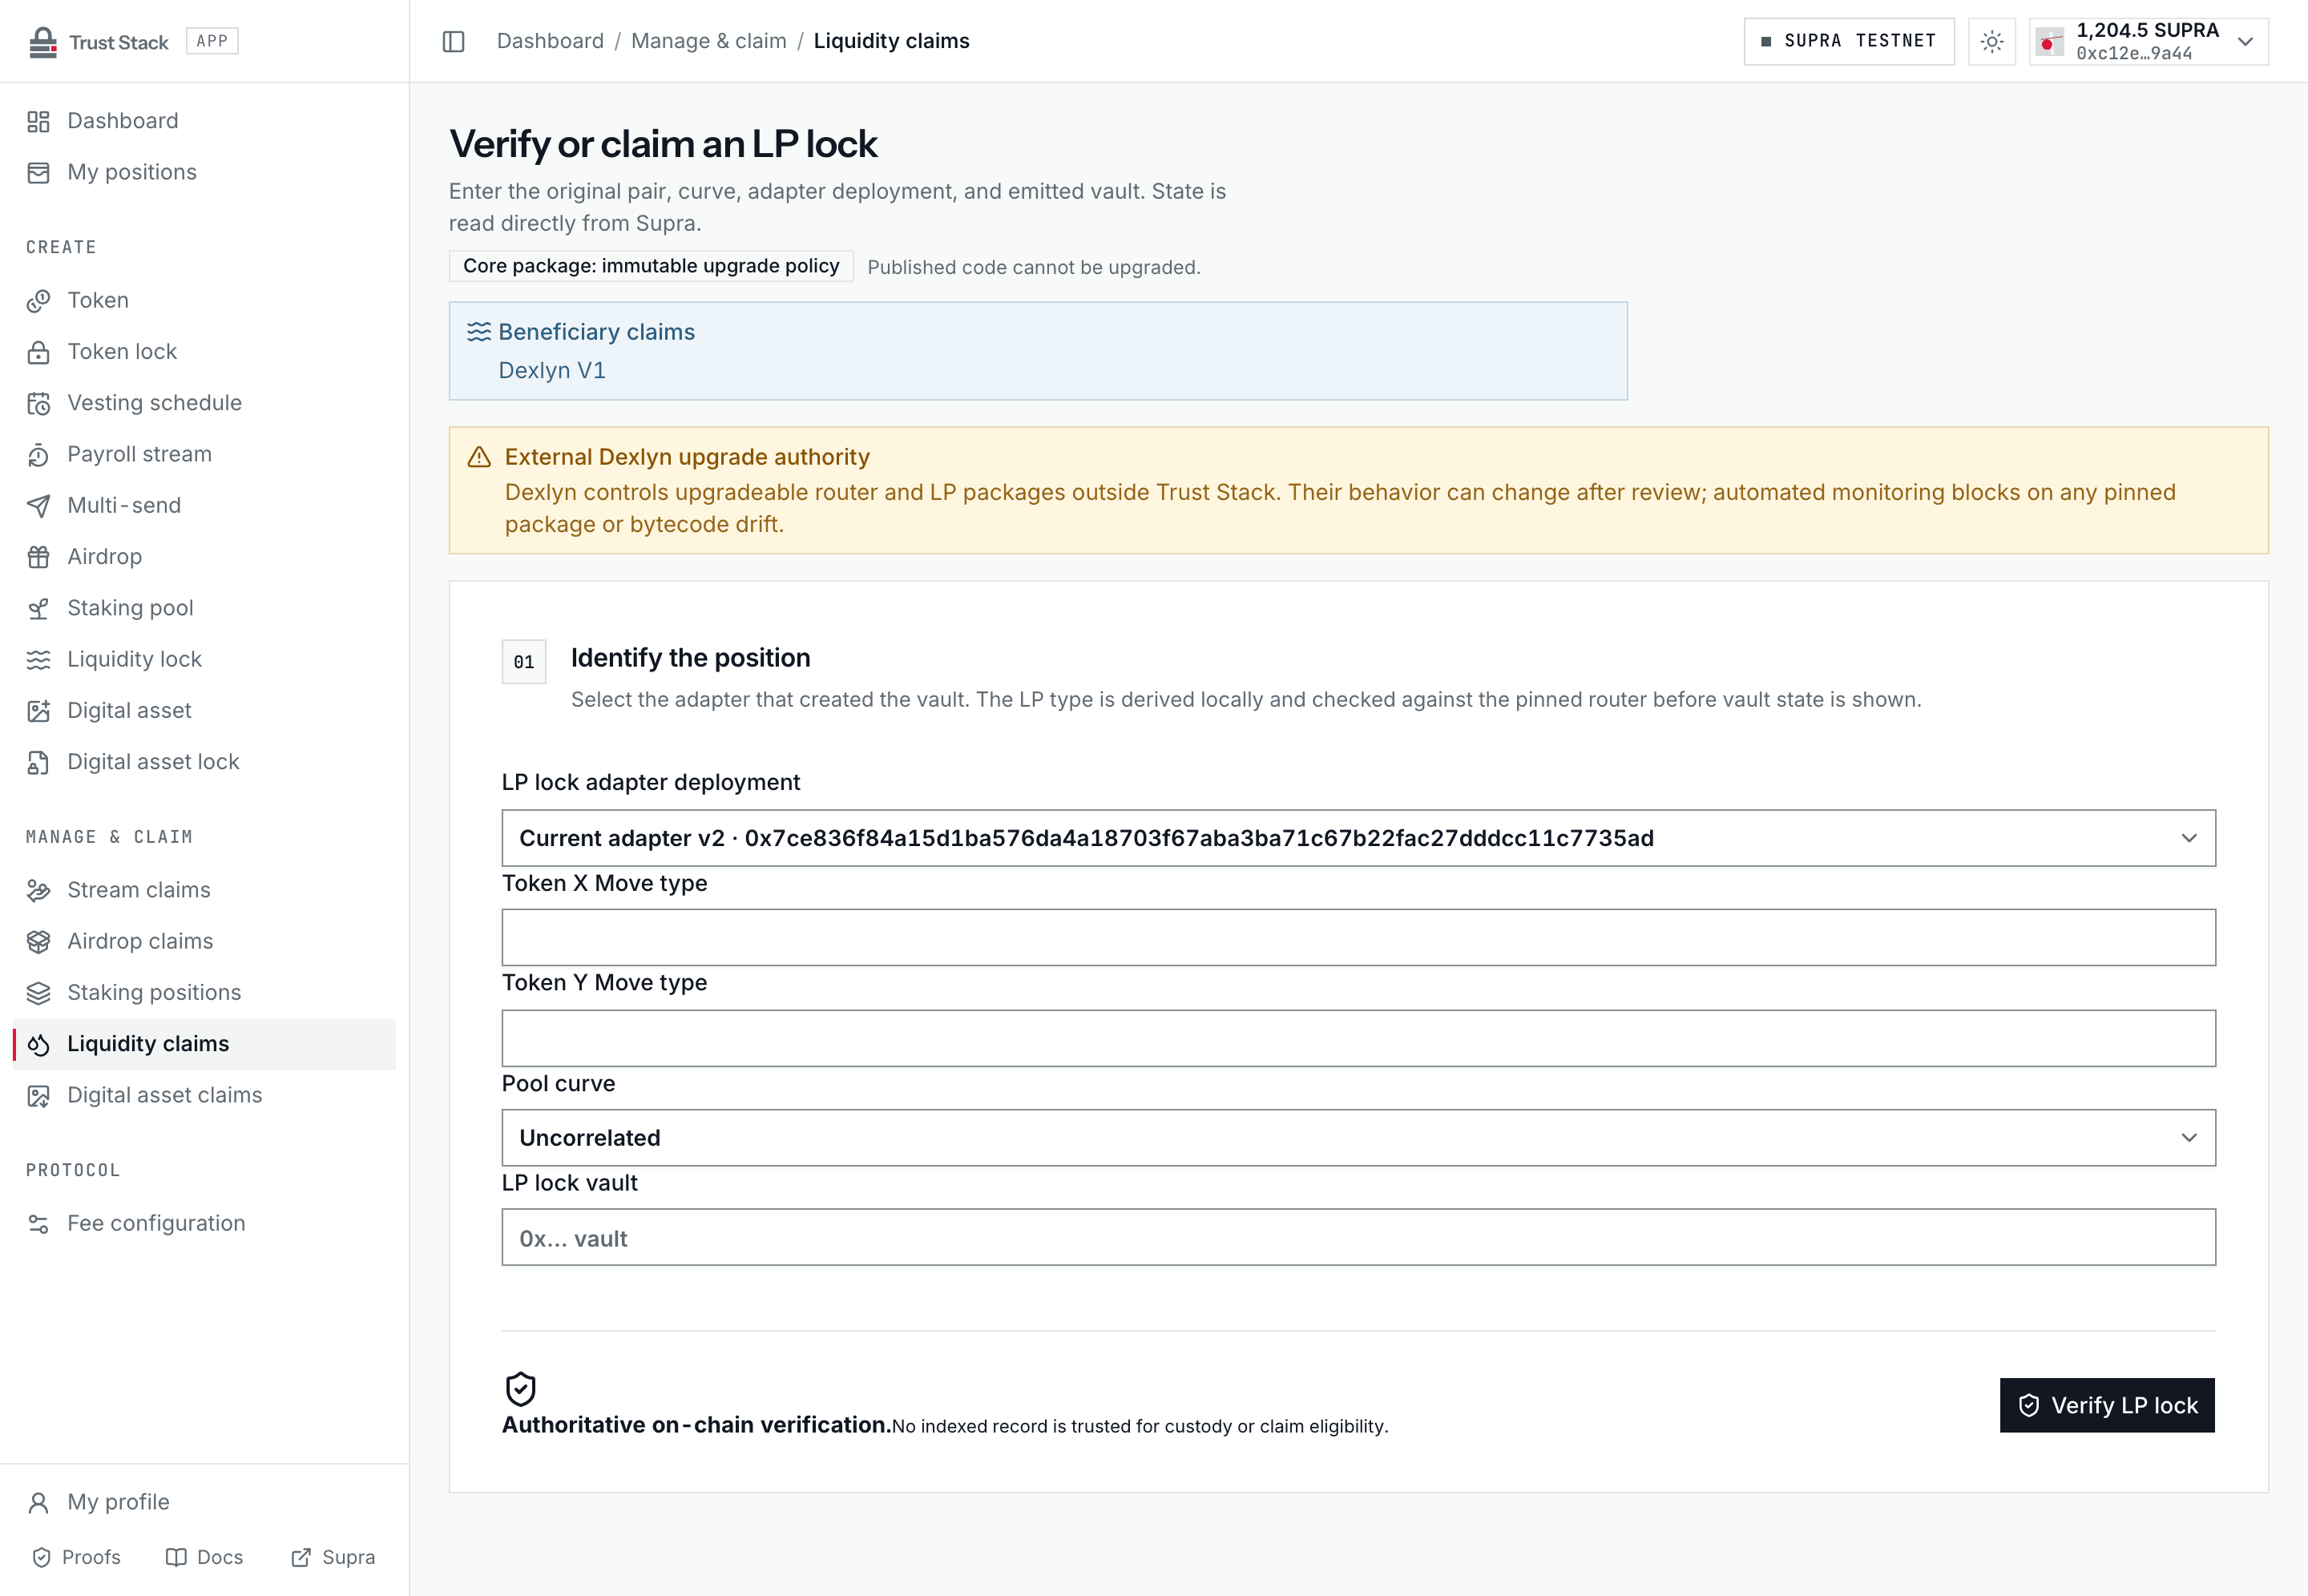Open the Docs book link
The width and height of the screenshot is (2308, 1596).
(204, 1557)
